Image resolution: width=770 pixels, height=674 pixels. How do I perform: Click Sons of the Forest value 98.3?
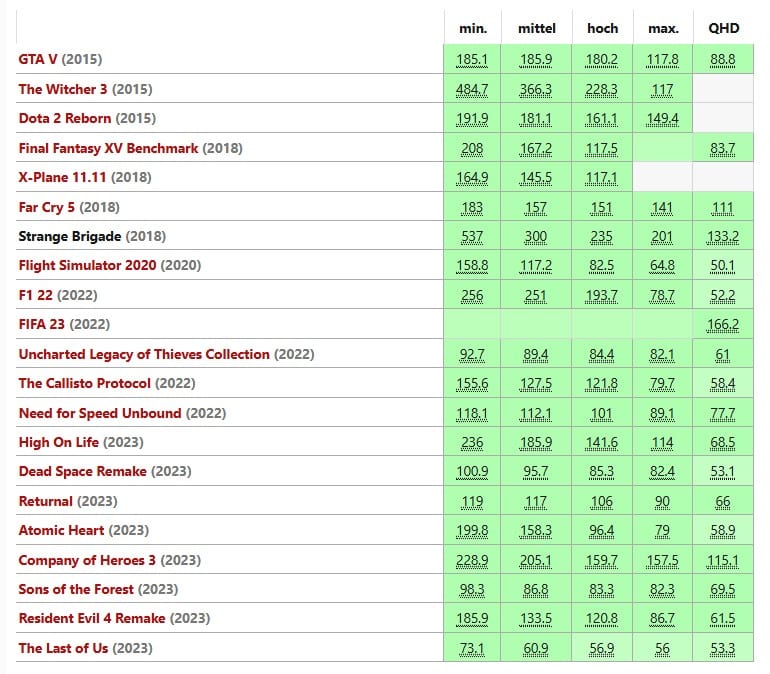(472, 590)
